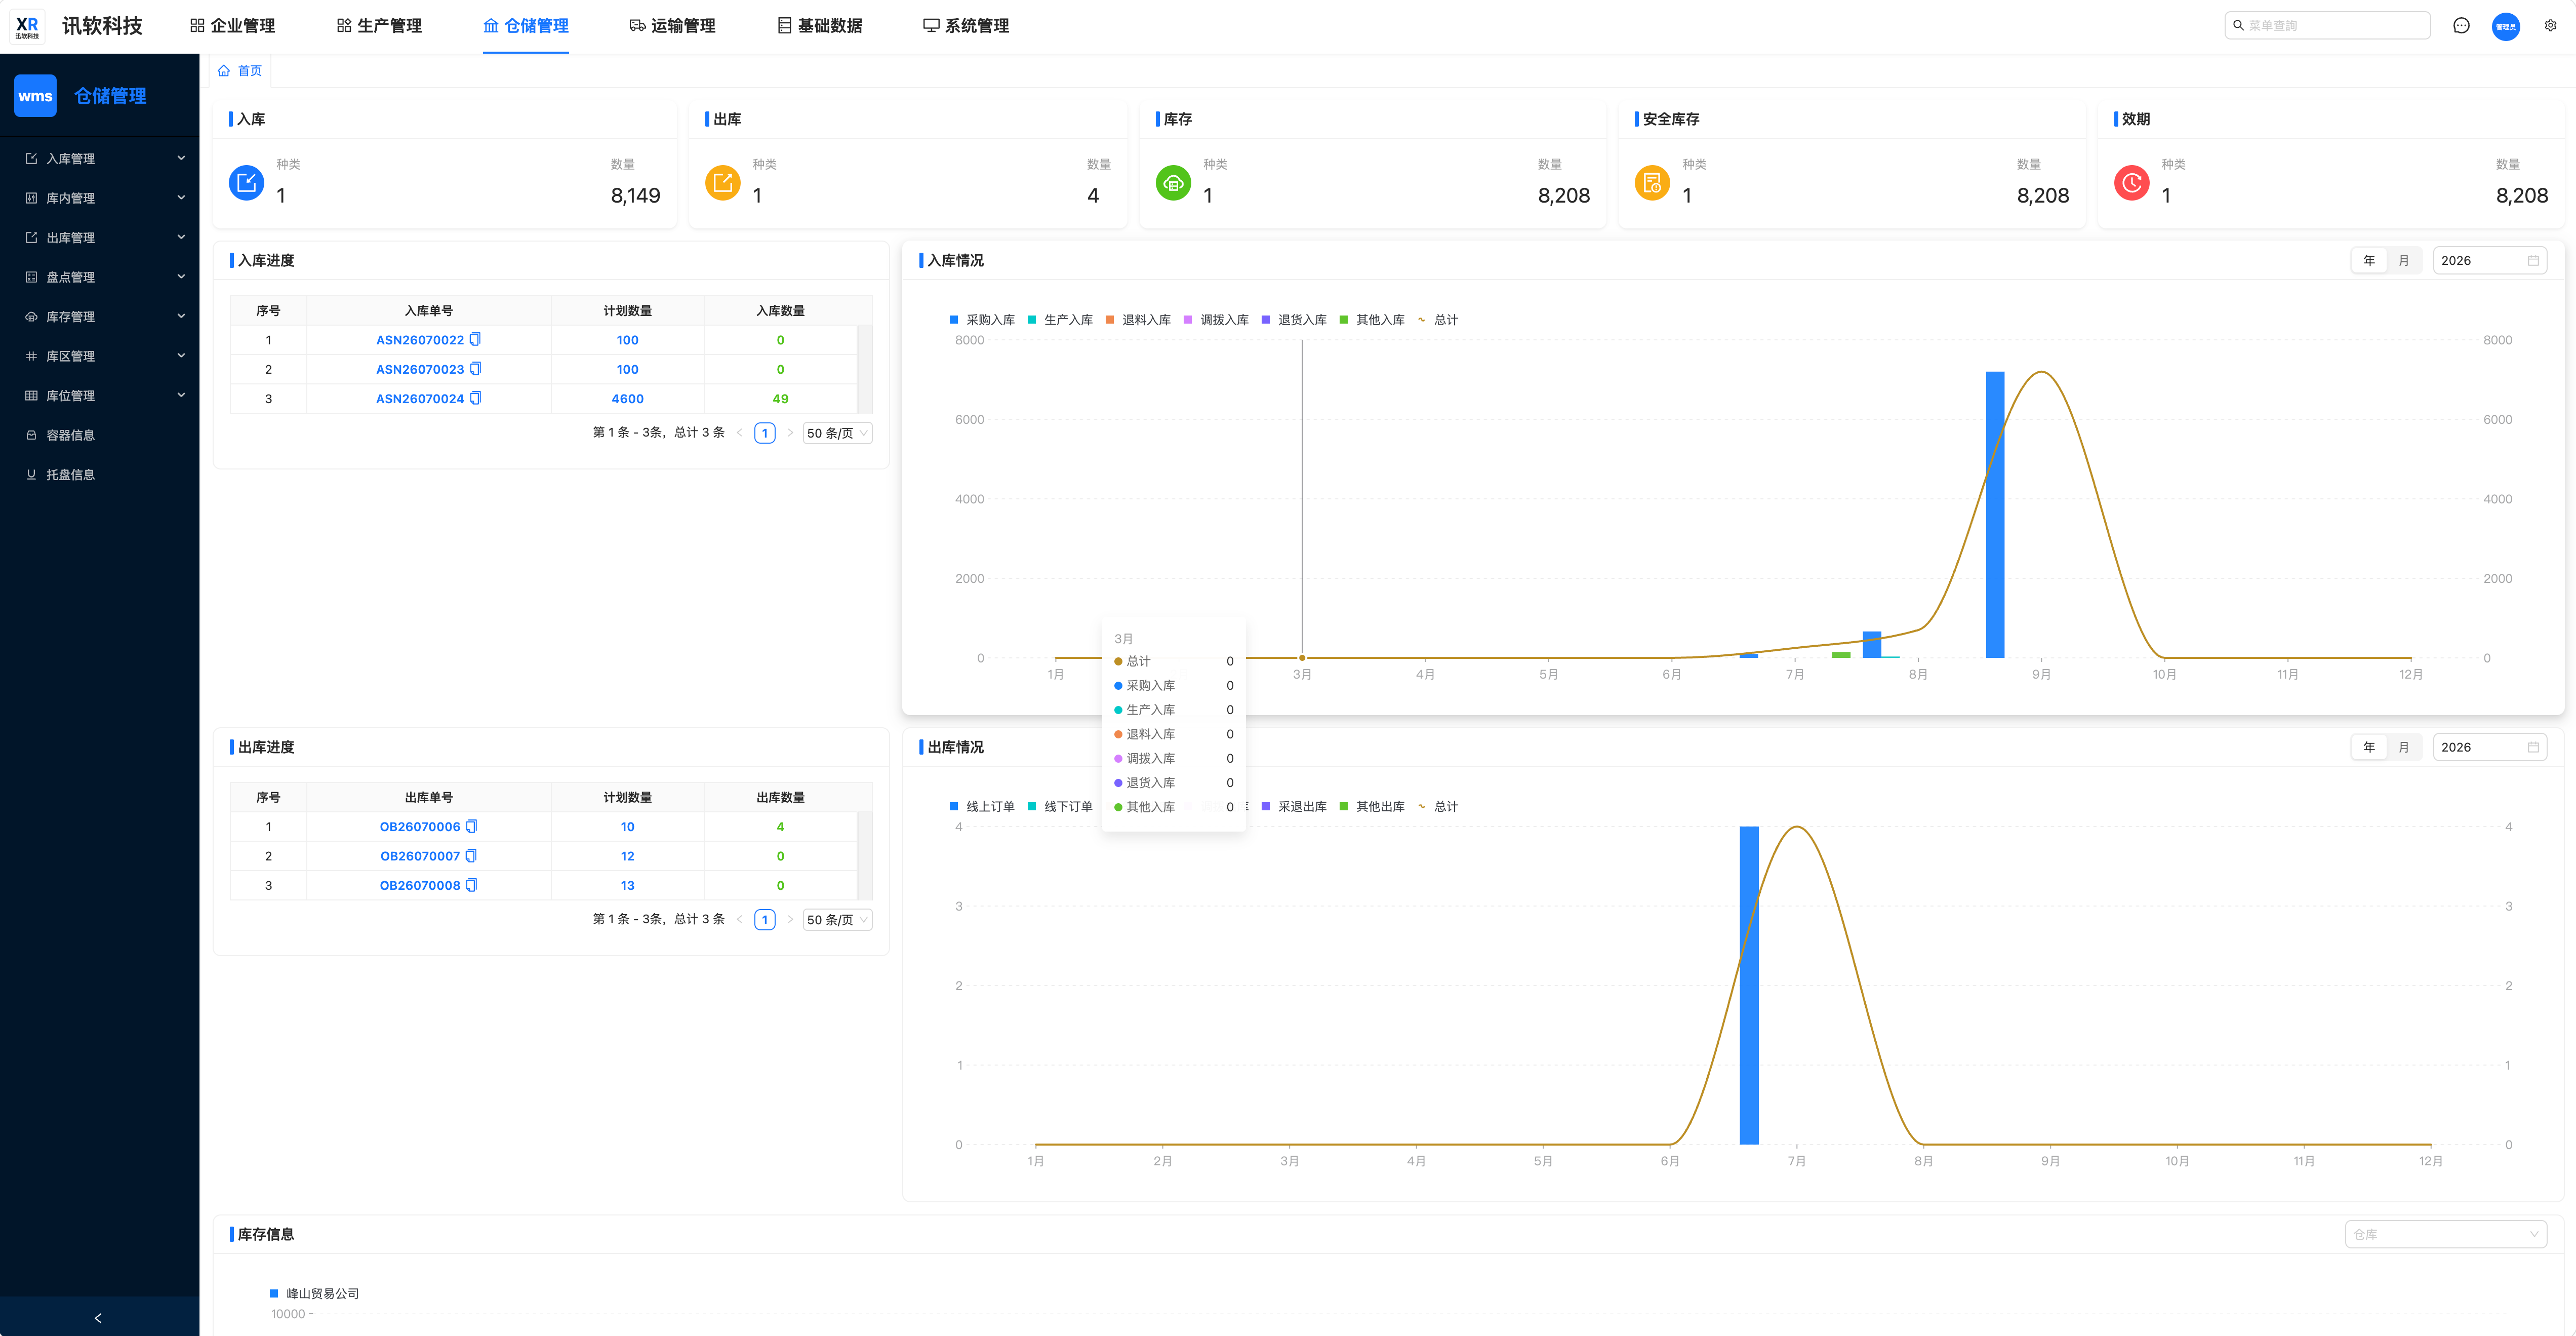Copy outbound order number OB26070008
The height and width of the screenshot is (1336, 2576).
pos(472,885)
